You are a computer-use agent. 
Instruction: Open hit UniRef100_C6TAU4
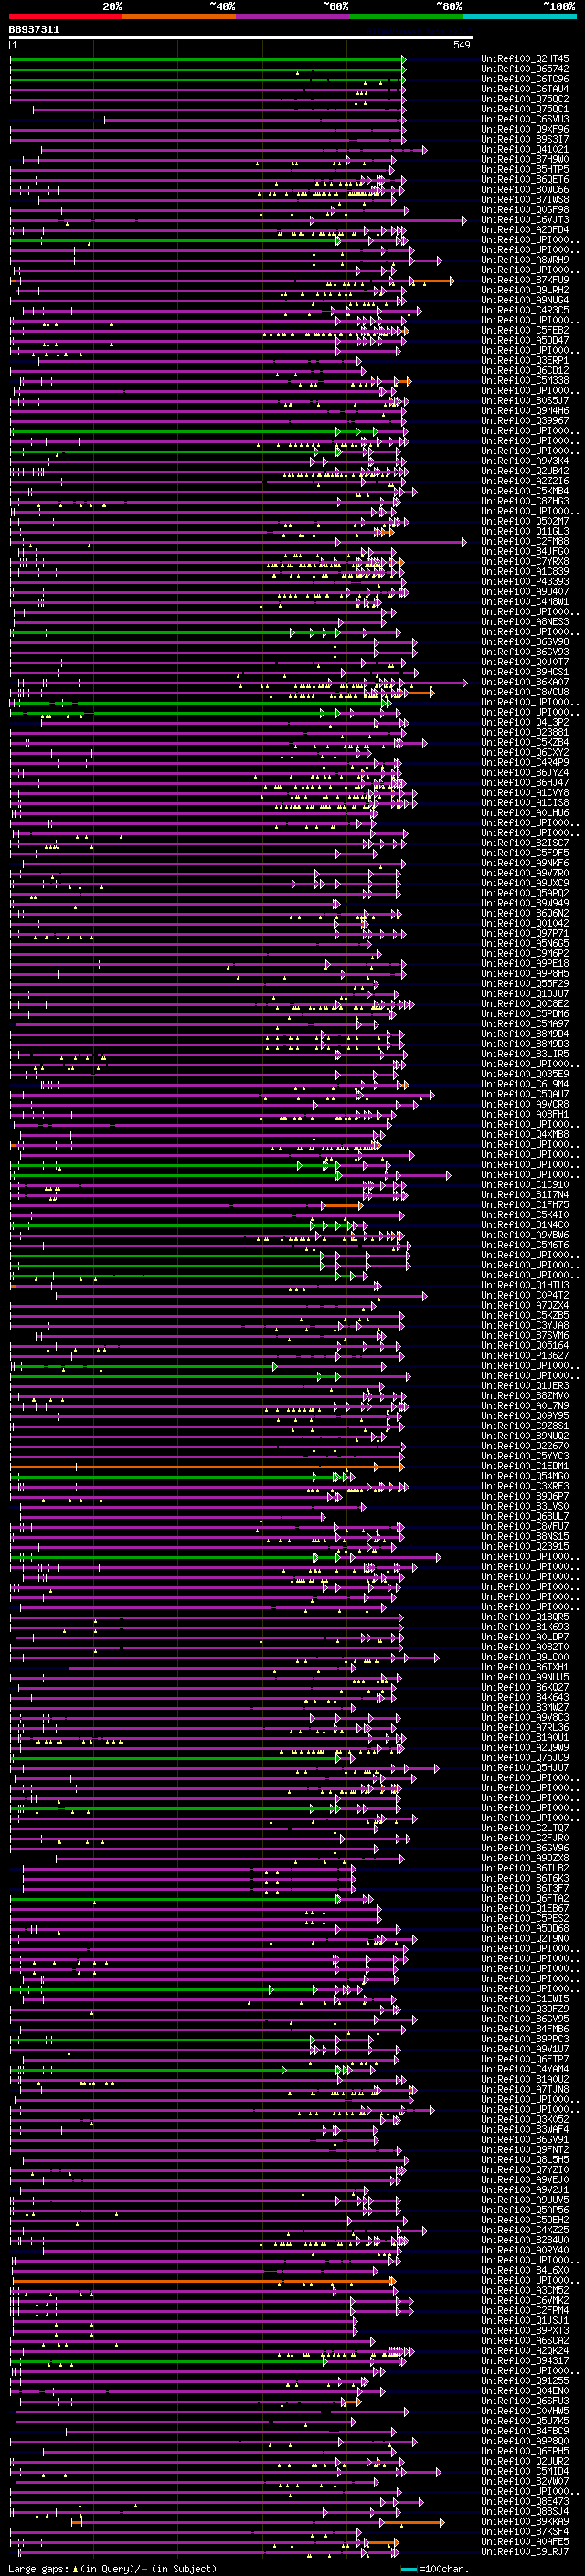tap(524, 89)
